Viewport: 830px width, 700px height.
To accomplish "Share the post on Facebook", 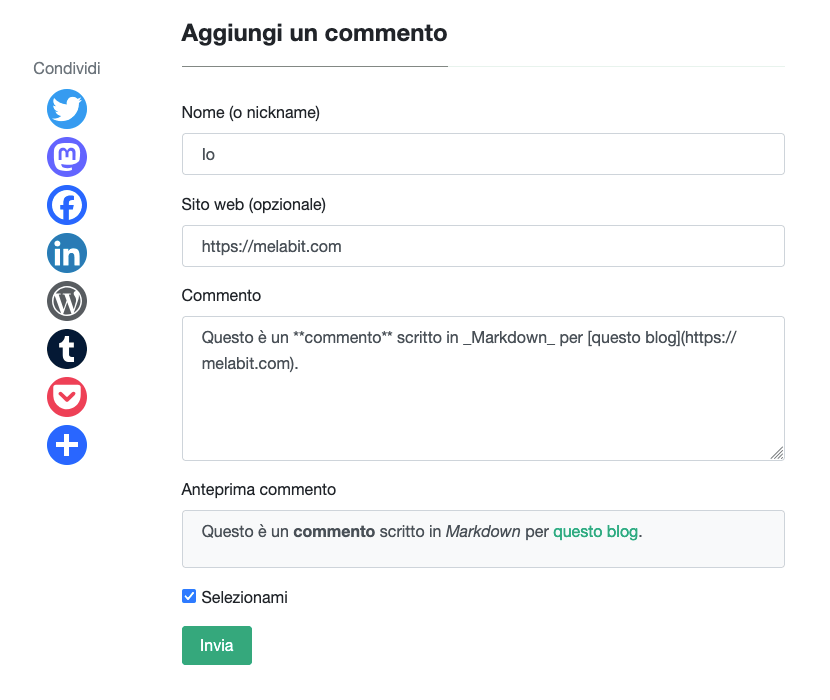I will pos(66,205).
